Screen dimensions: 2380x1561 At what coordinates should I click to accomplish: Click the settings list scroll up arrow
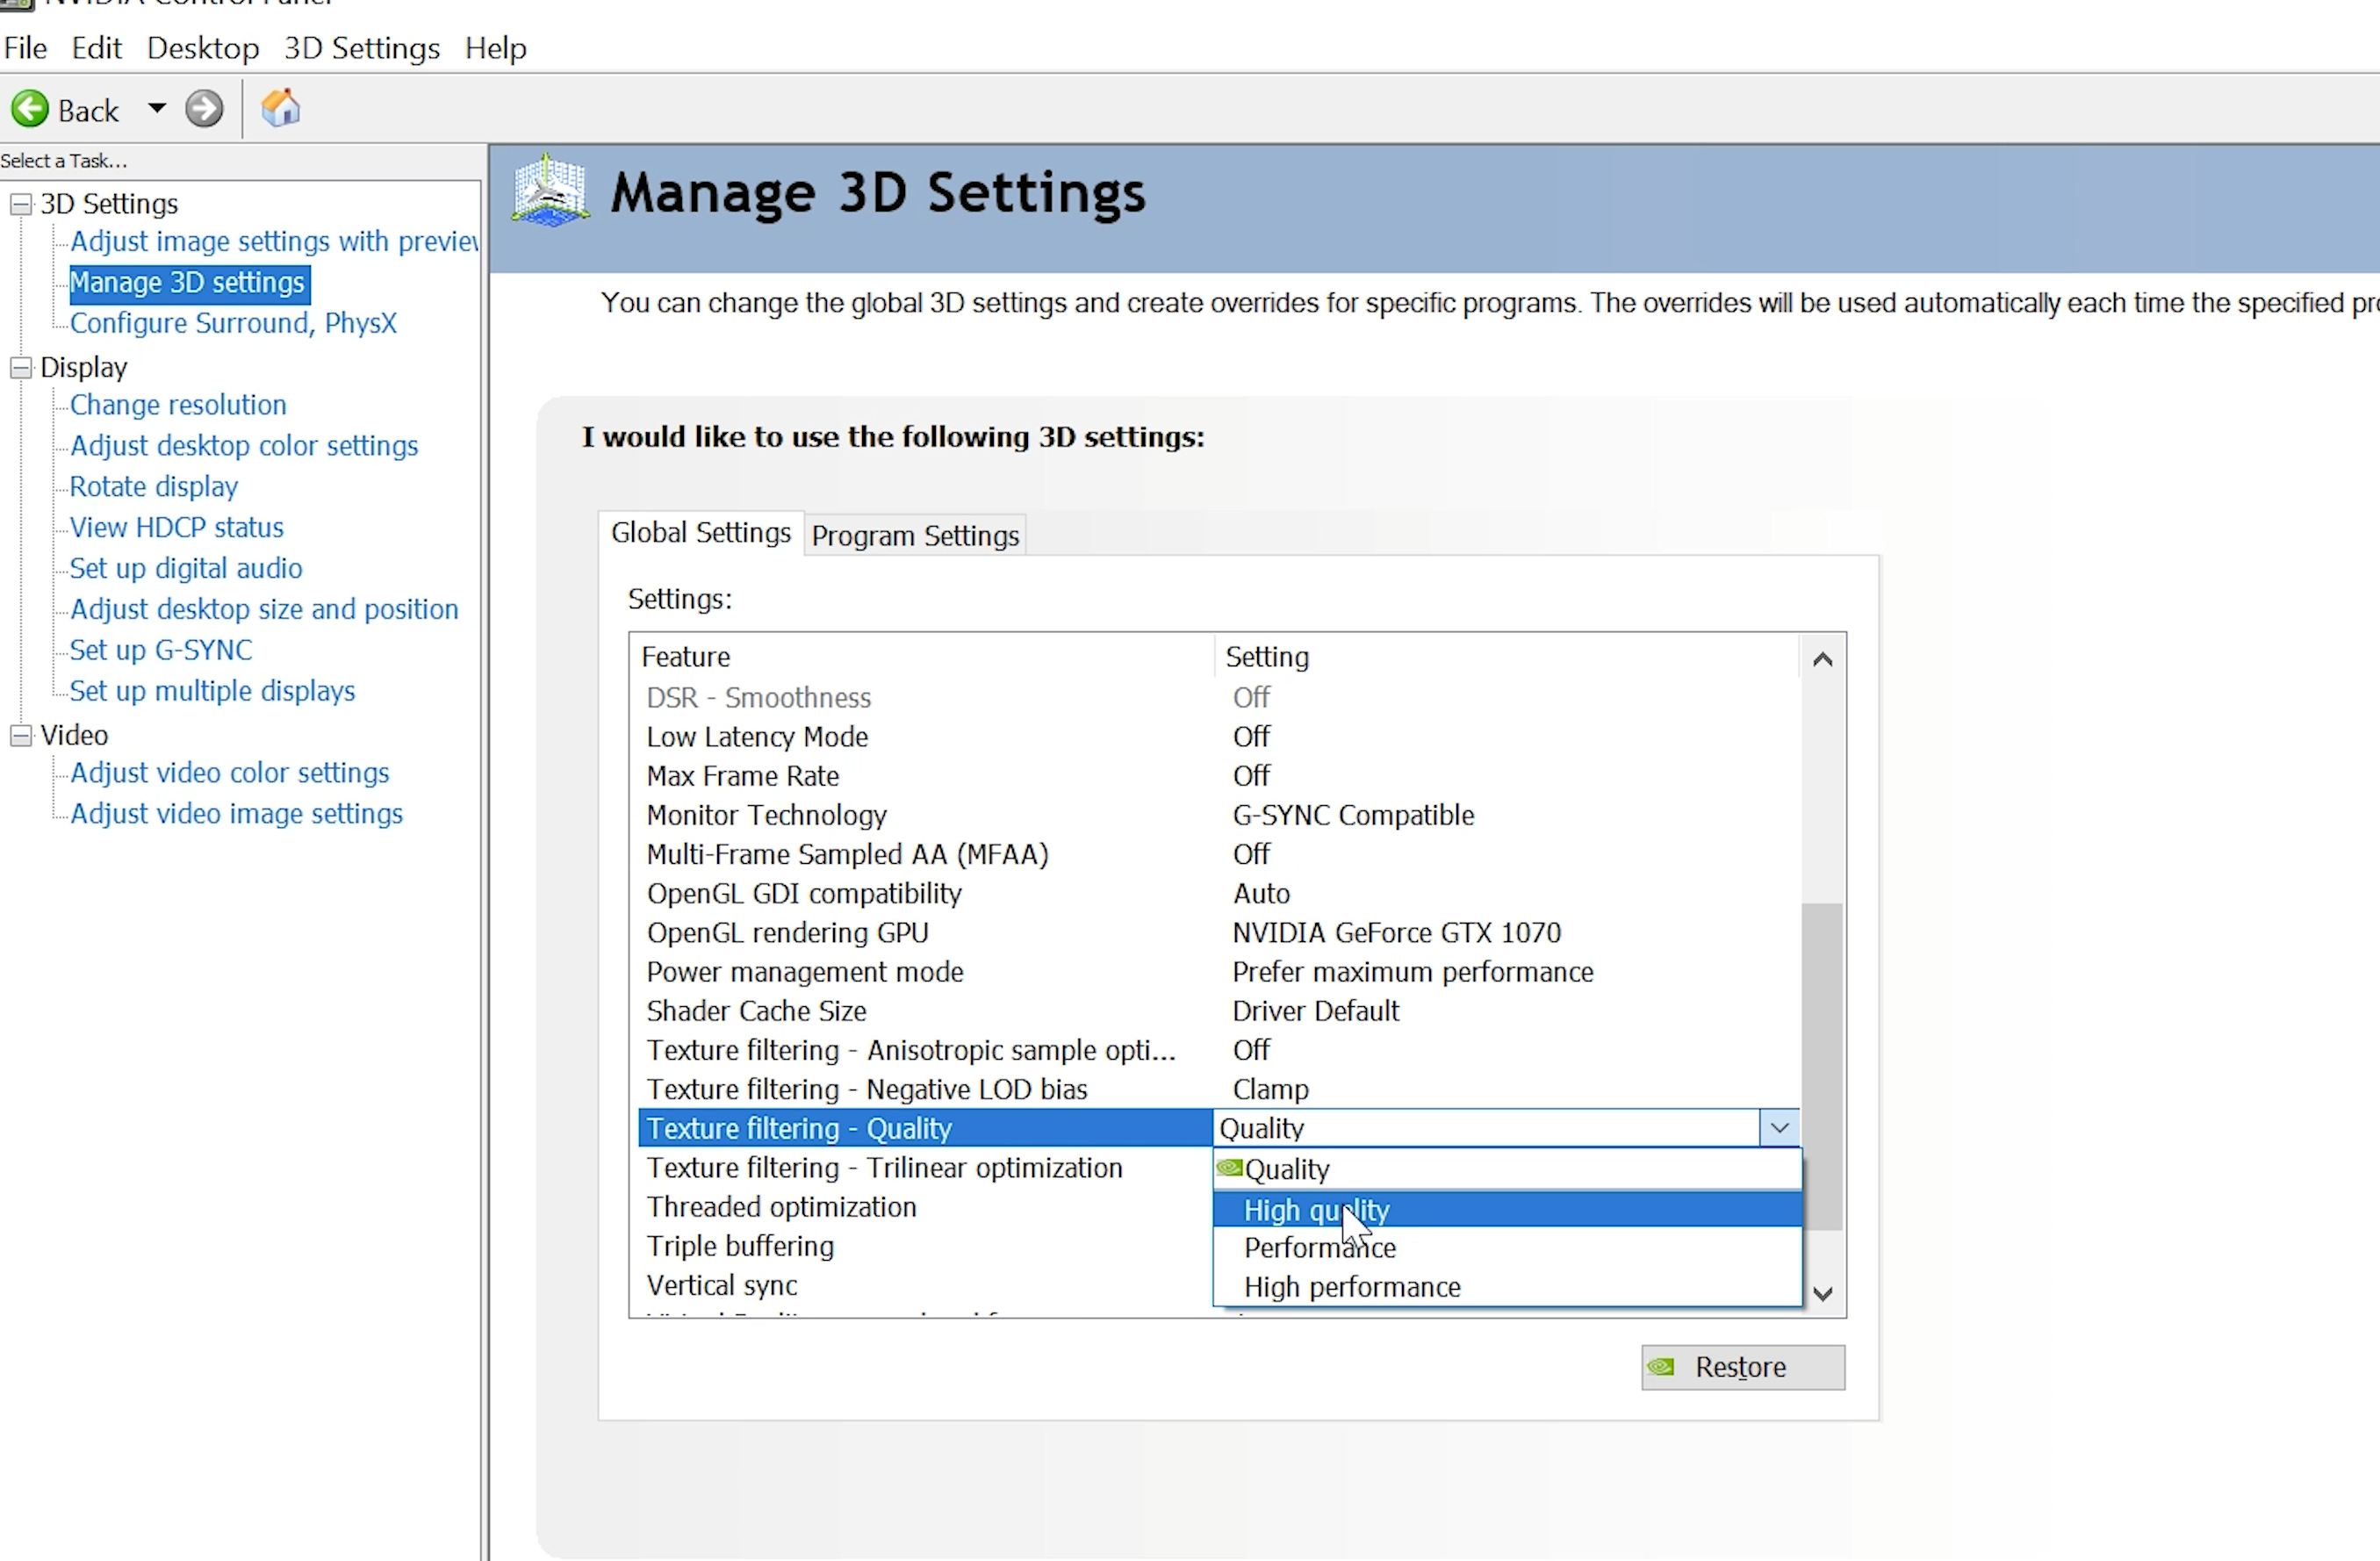coord(1822,659)
